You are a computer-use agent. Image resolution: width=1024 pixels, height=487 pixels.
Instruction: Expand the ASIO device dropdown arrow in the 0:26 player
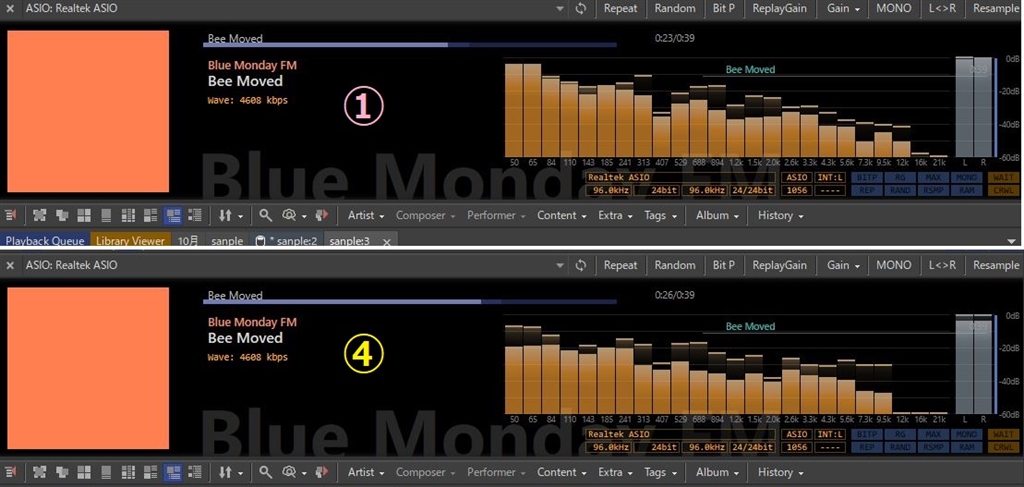pyautogui.click(x=560, y=265)
